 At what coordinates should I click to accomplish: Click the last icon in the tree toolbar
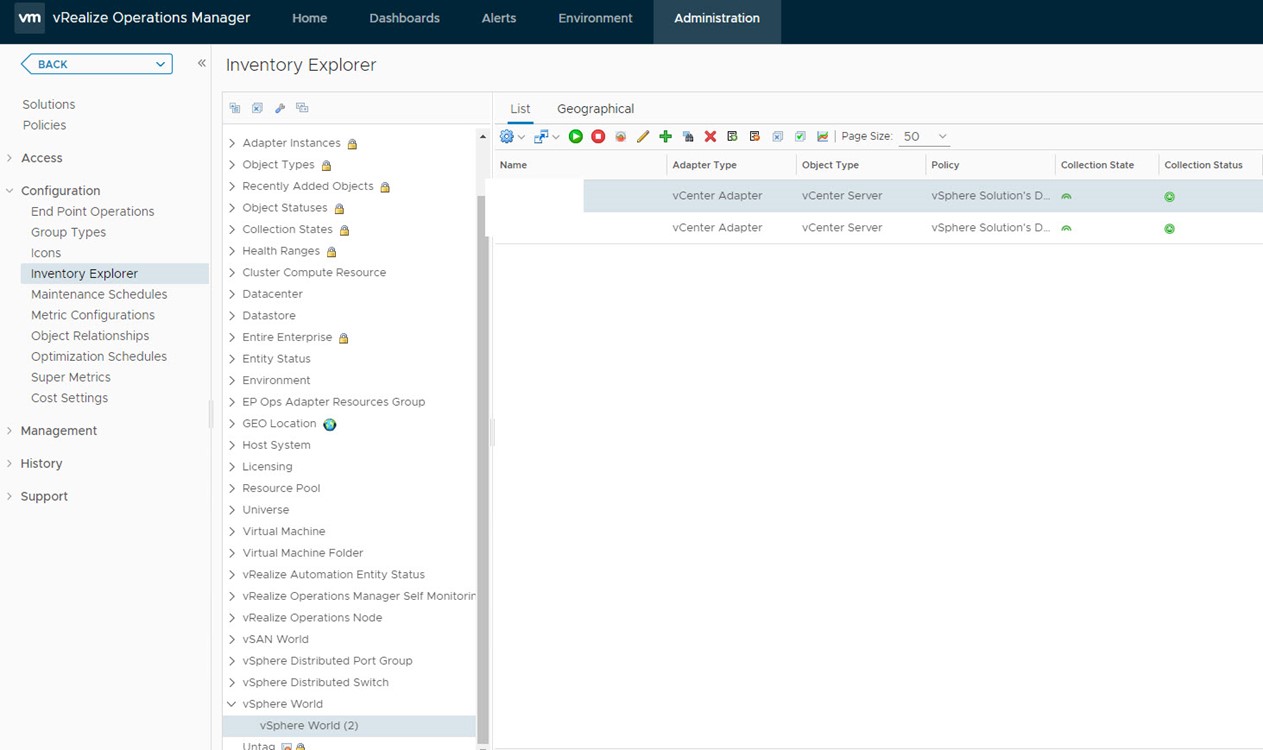click(302, 108)
